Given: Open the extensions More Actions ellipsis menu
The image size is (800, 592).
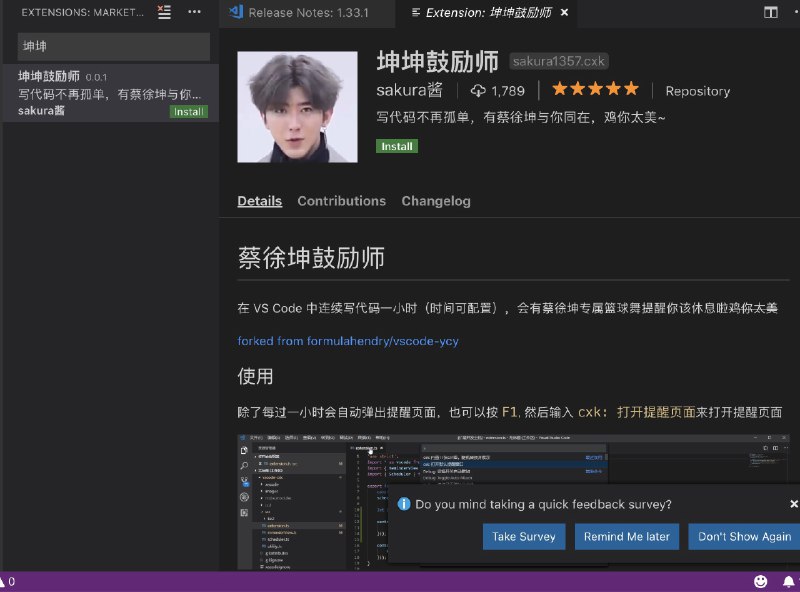Looking at the screenshot, I should coord(194,12).
